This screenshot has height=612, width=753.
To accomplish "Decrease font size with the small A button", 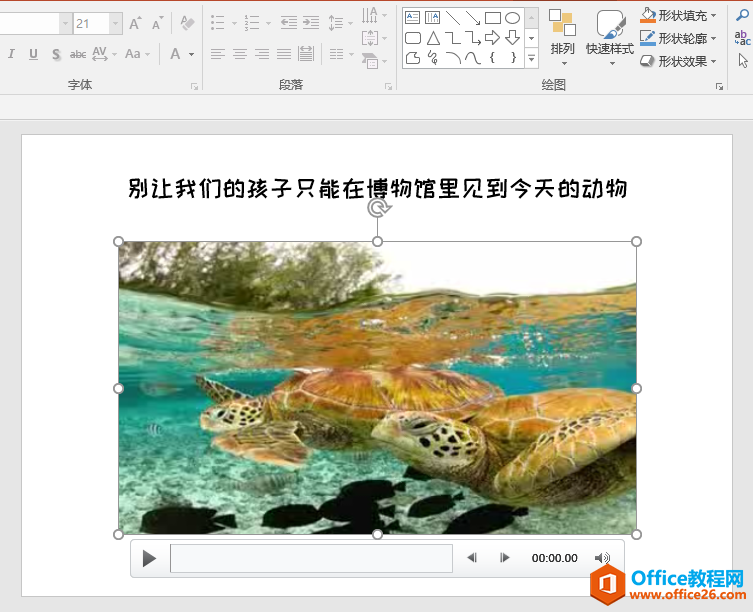I will (157, 23).
